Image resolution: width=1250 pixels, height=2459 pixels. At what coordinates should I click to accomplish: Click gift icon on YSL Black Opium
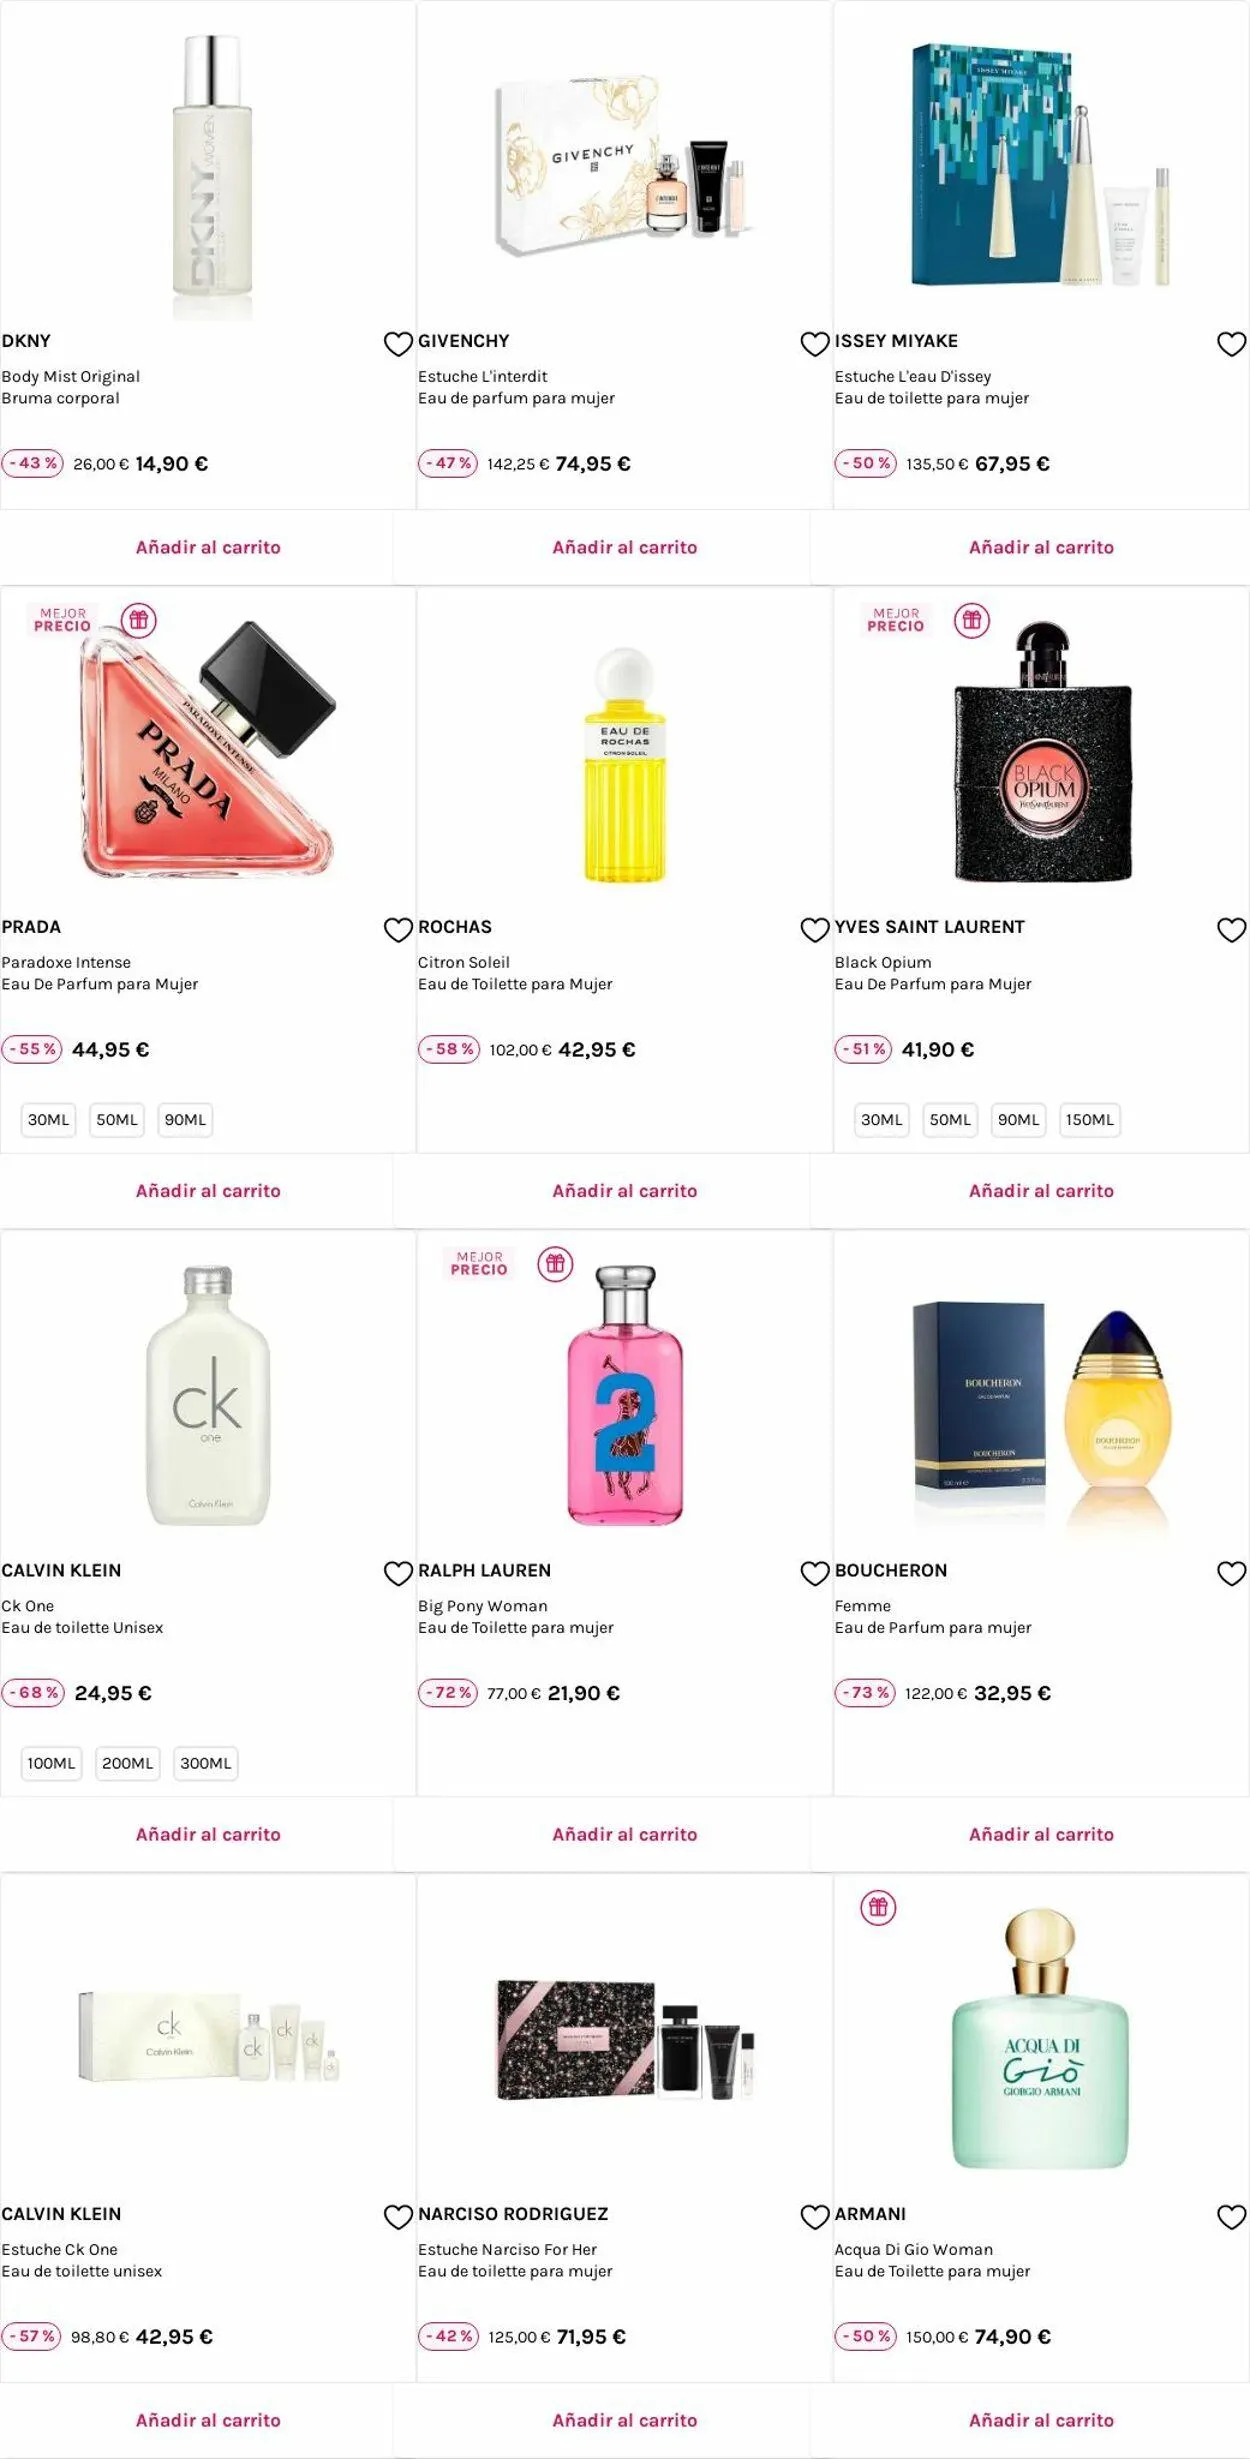point(972,621)
